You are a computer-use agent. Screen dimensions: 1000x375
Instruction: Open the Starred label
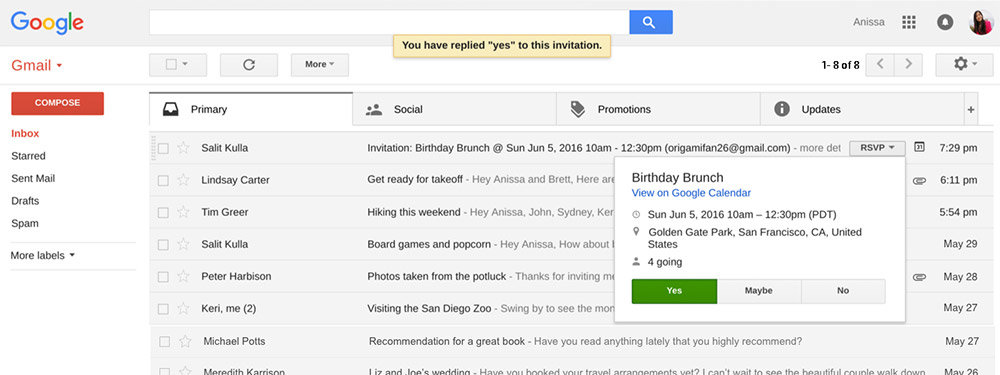point(28,156)
